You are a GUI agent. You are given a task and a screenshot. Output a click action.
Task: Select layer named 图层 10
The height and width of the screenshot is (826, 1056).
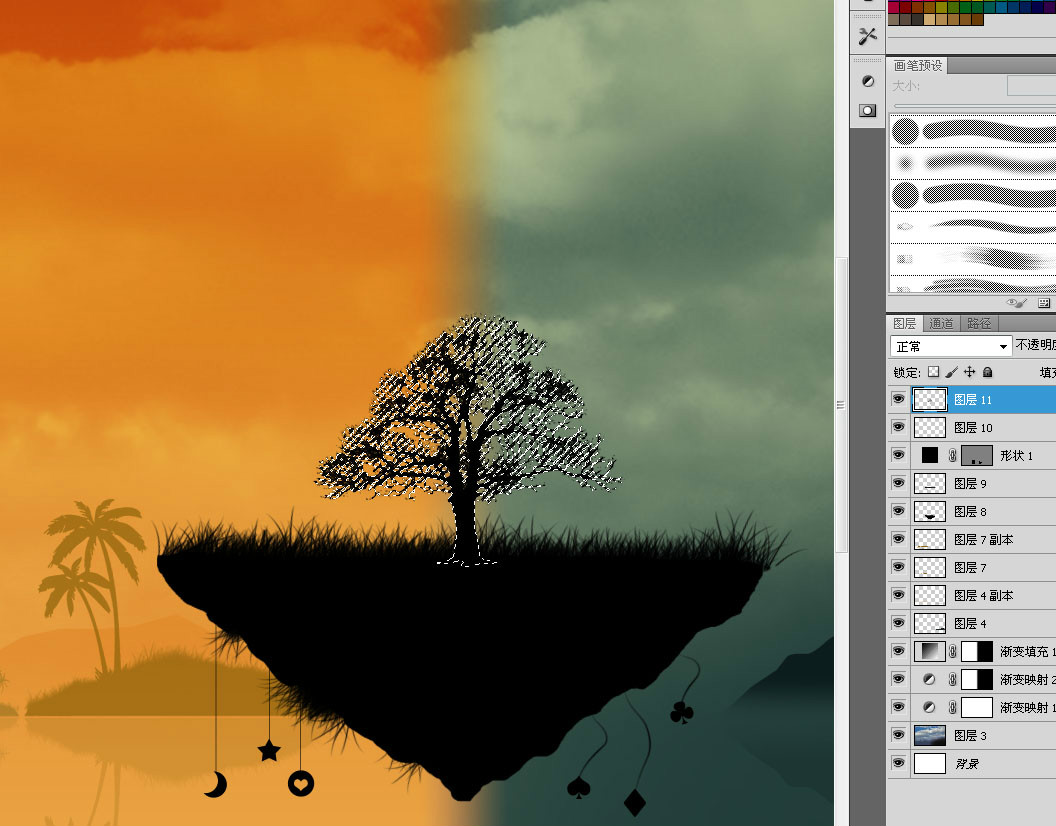973,428
